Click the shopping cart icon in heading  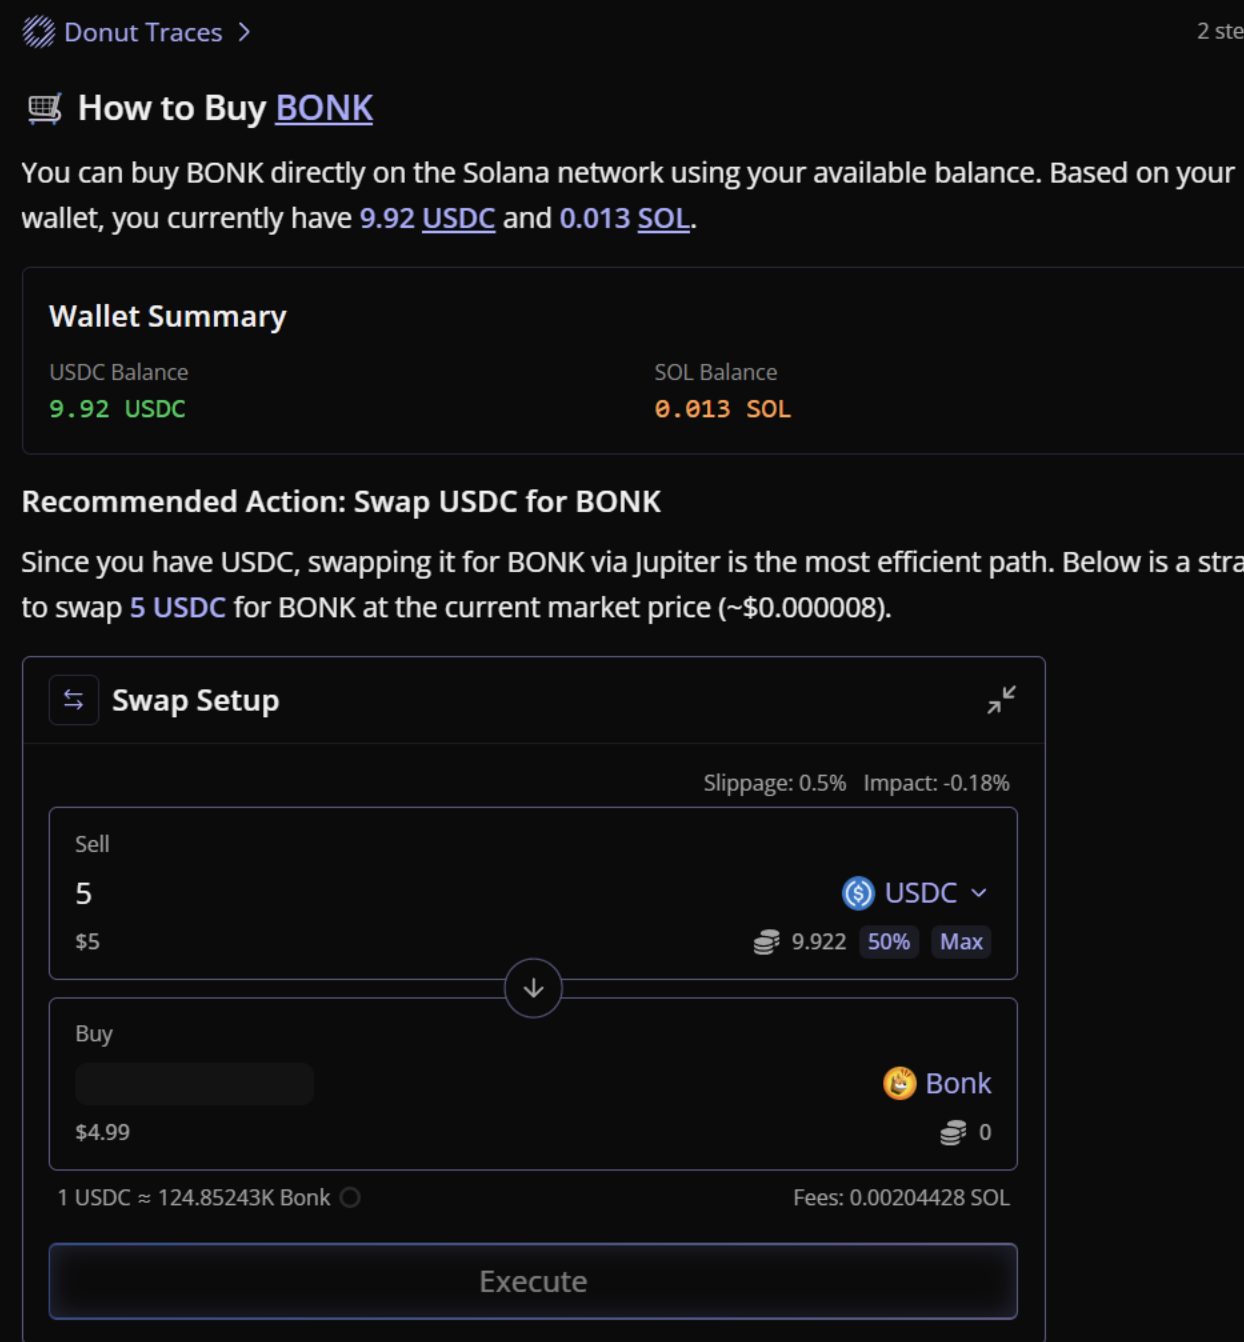pos(45,108)
